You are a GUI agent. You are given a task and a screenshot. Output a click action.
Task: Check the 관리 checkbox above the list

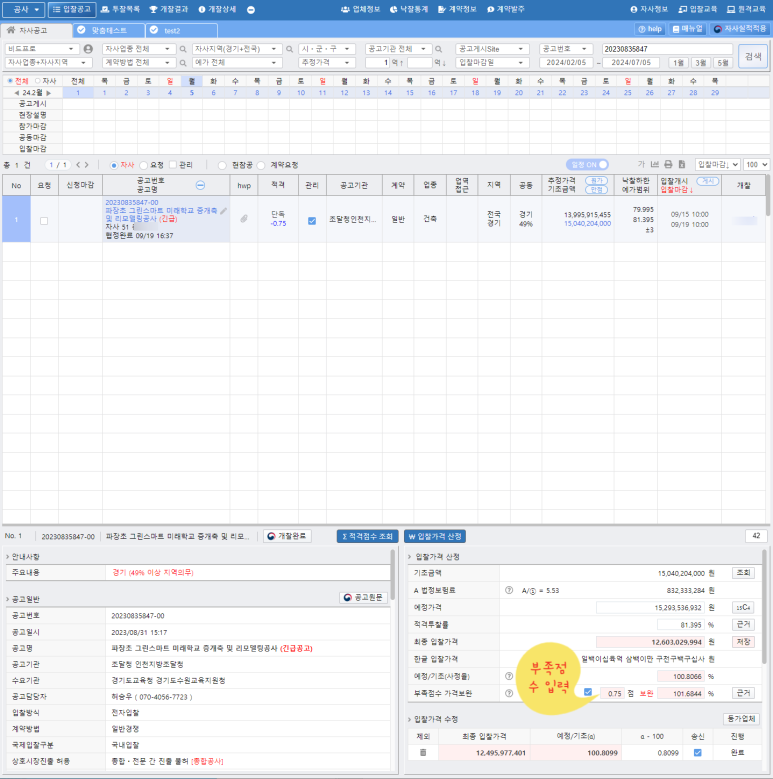[173, 164]
